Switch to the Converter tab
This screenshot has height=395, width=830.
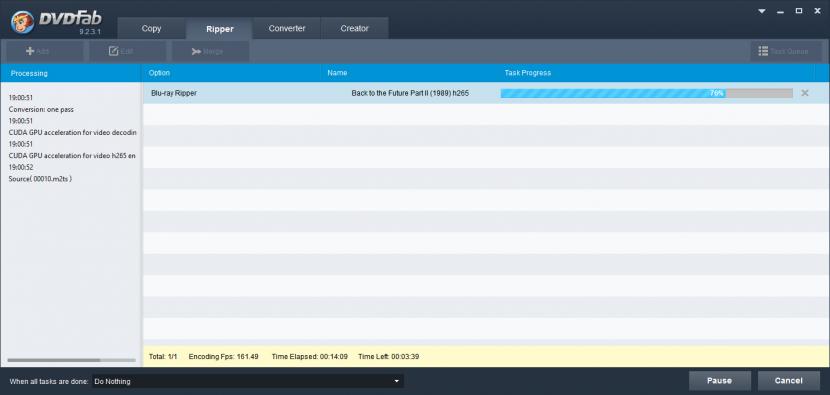(287, 29)
